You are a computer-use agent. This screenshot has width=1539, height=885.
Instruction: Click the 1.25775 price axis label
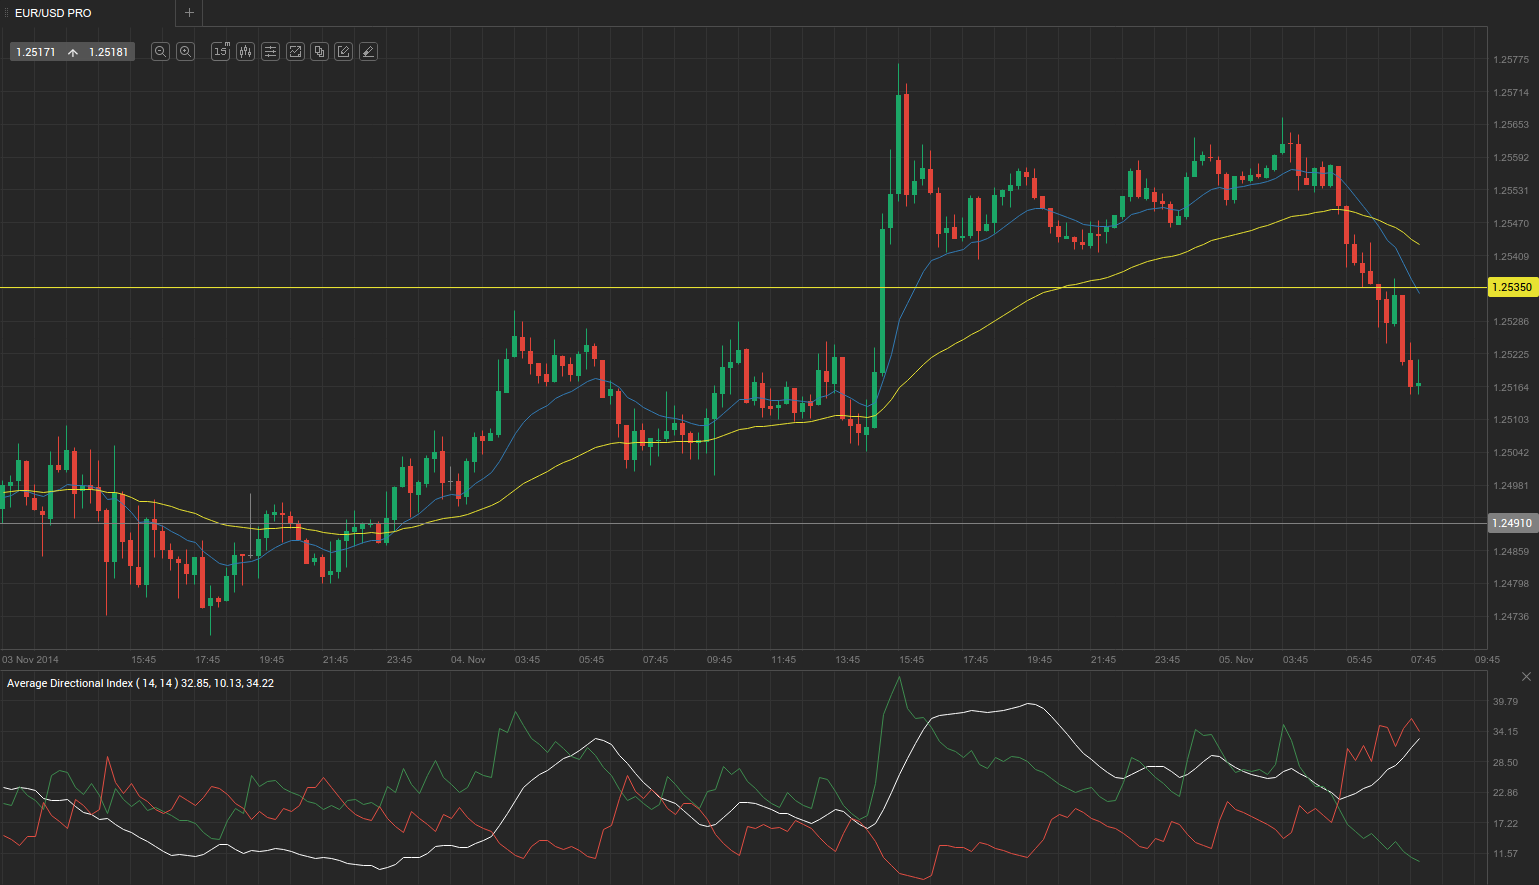(x=1511, y=60)
